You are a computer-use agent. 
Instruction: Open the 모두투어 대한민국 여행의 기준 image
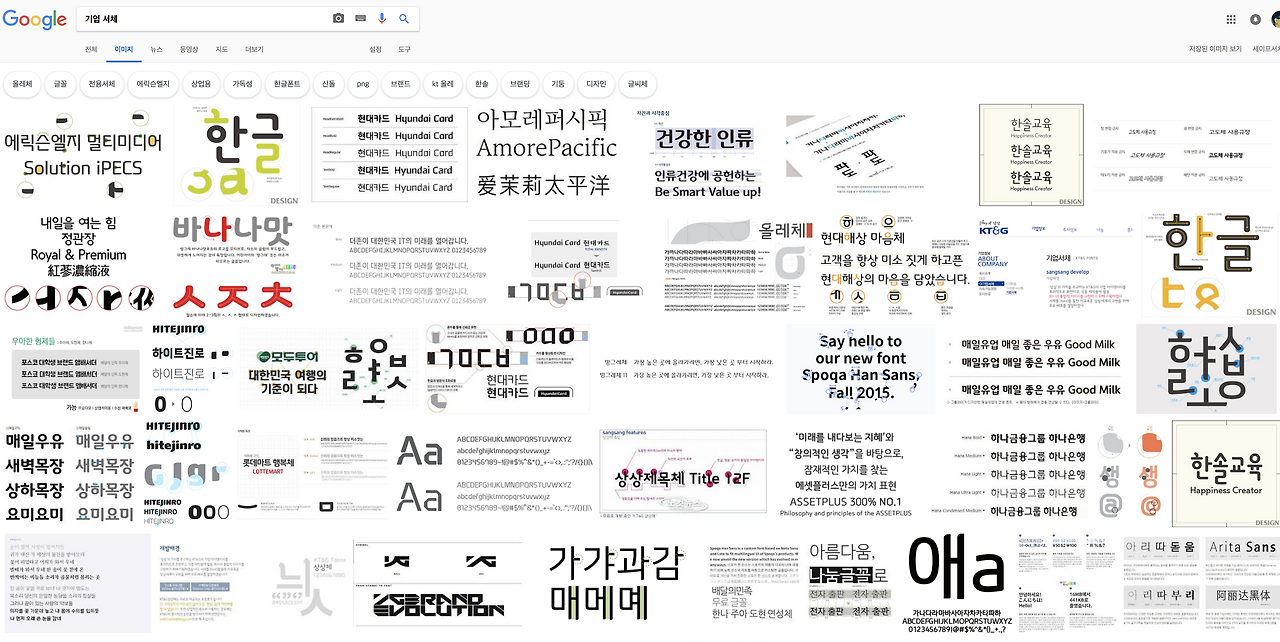click(327, 368)
